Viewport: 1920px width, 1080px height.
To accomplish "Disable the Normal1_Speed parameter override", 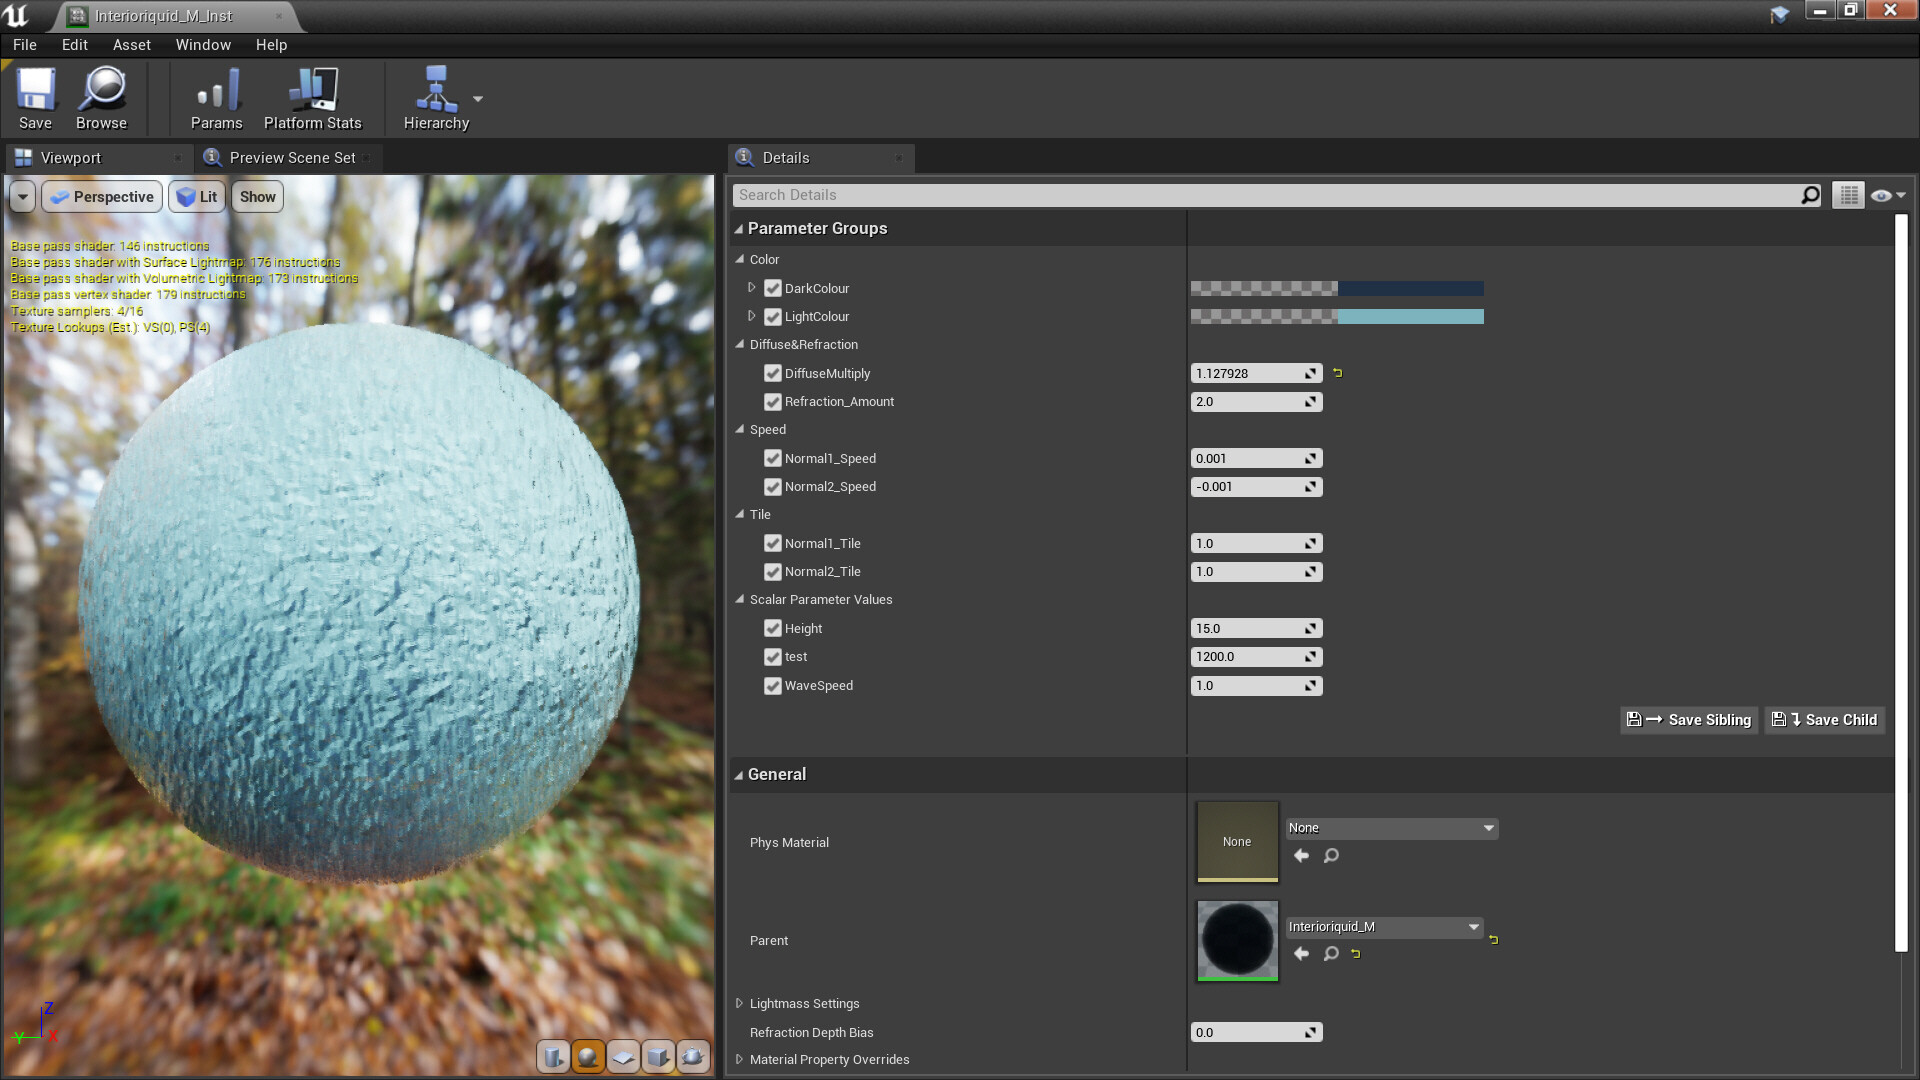I will (x=773, y=458).
